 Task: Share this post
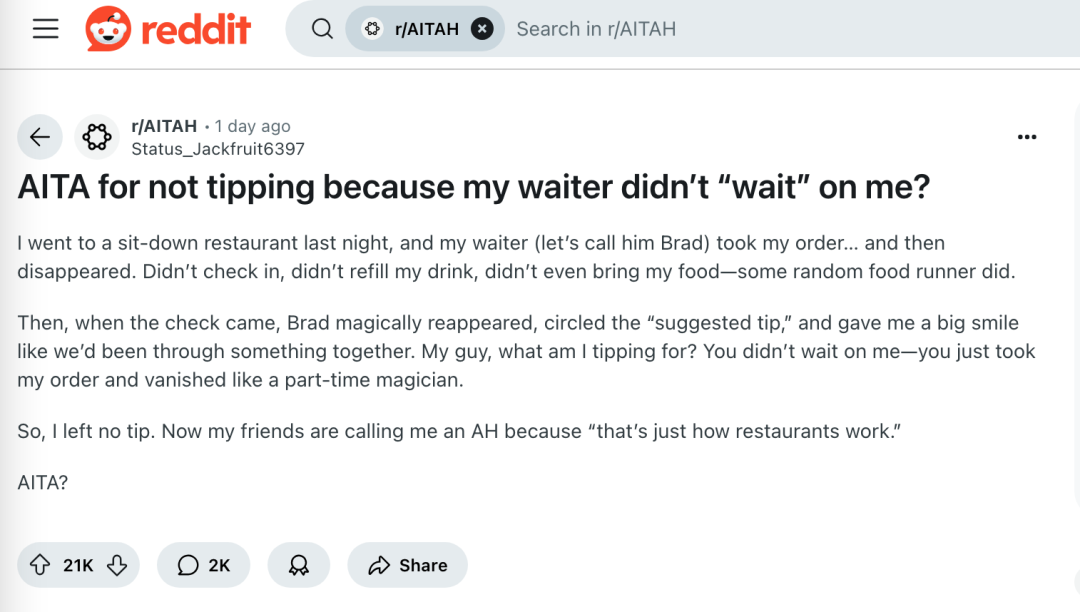click(x=408, y=565)
